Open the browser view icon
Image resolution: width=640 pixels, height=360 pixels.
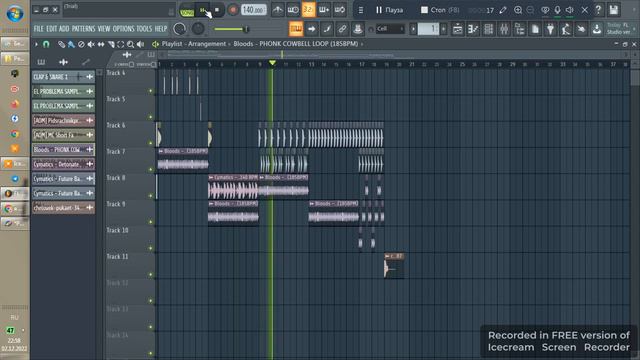coord(520,29)
